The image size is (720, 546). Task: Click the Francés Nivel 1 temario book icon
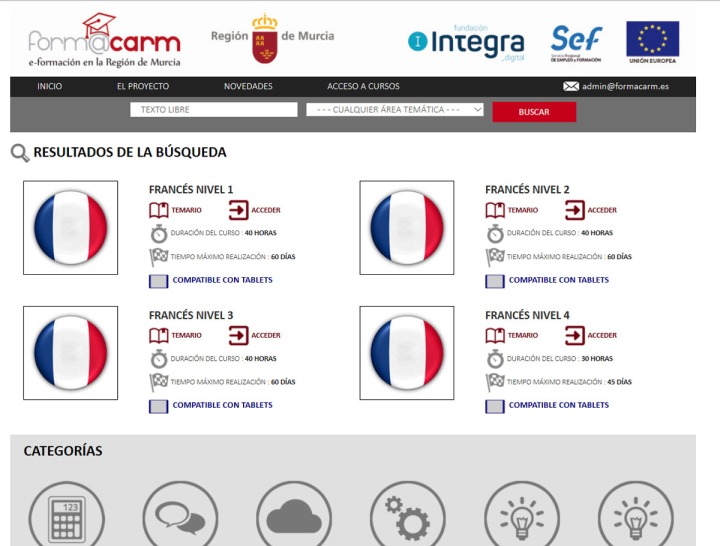coord(158,210)
